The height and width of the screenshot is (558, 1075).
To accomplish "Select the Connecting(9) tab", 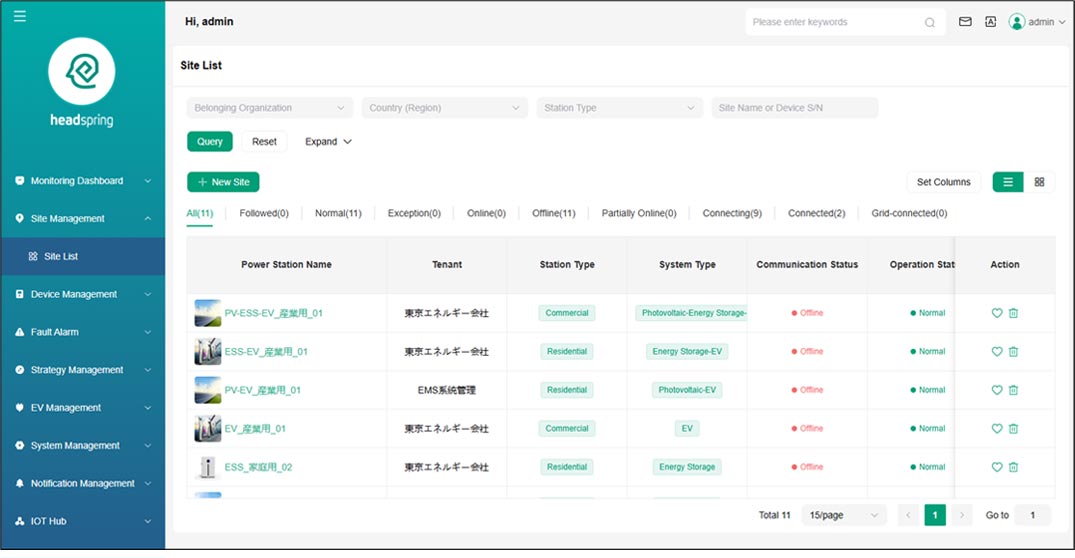I will tap(732, 213).
